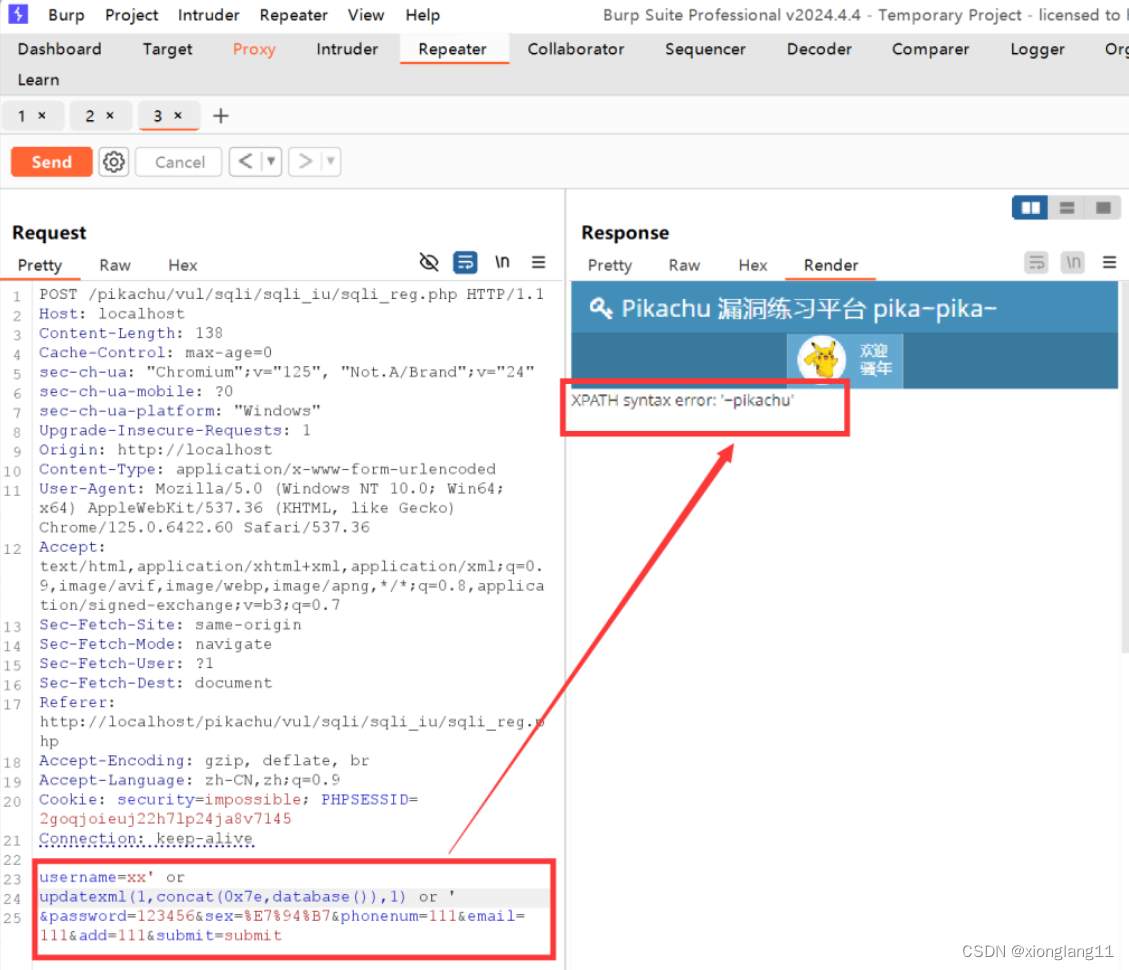Toggle word wrap icon in Request pane
1129x970 pixels.
(465, 262)
